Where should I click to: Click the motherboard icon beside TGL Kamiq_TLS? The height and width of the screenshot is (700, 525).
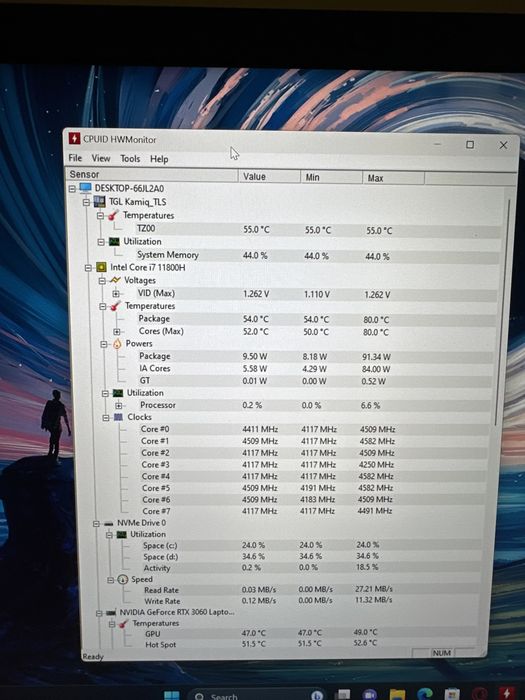click(x=100, y=202)
